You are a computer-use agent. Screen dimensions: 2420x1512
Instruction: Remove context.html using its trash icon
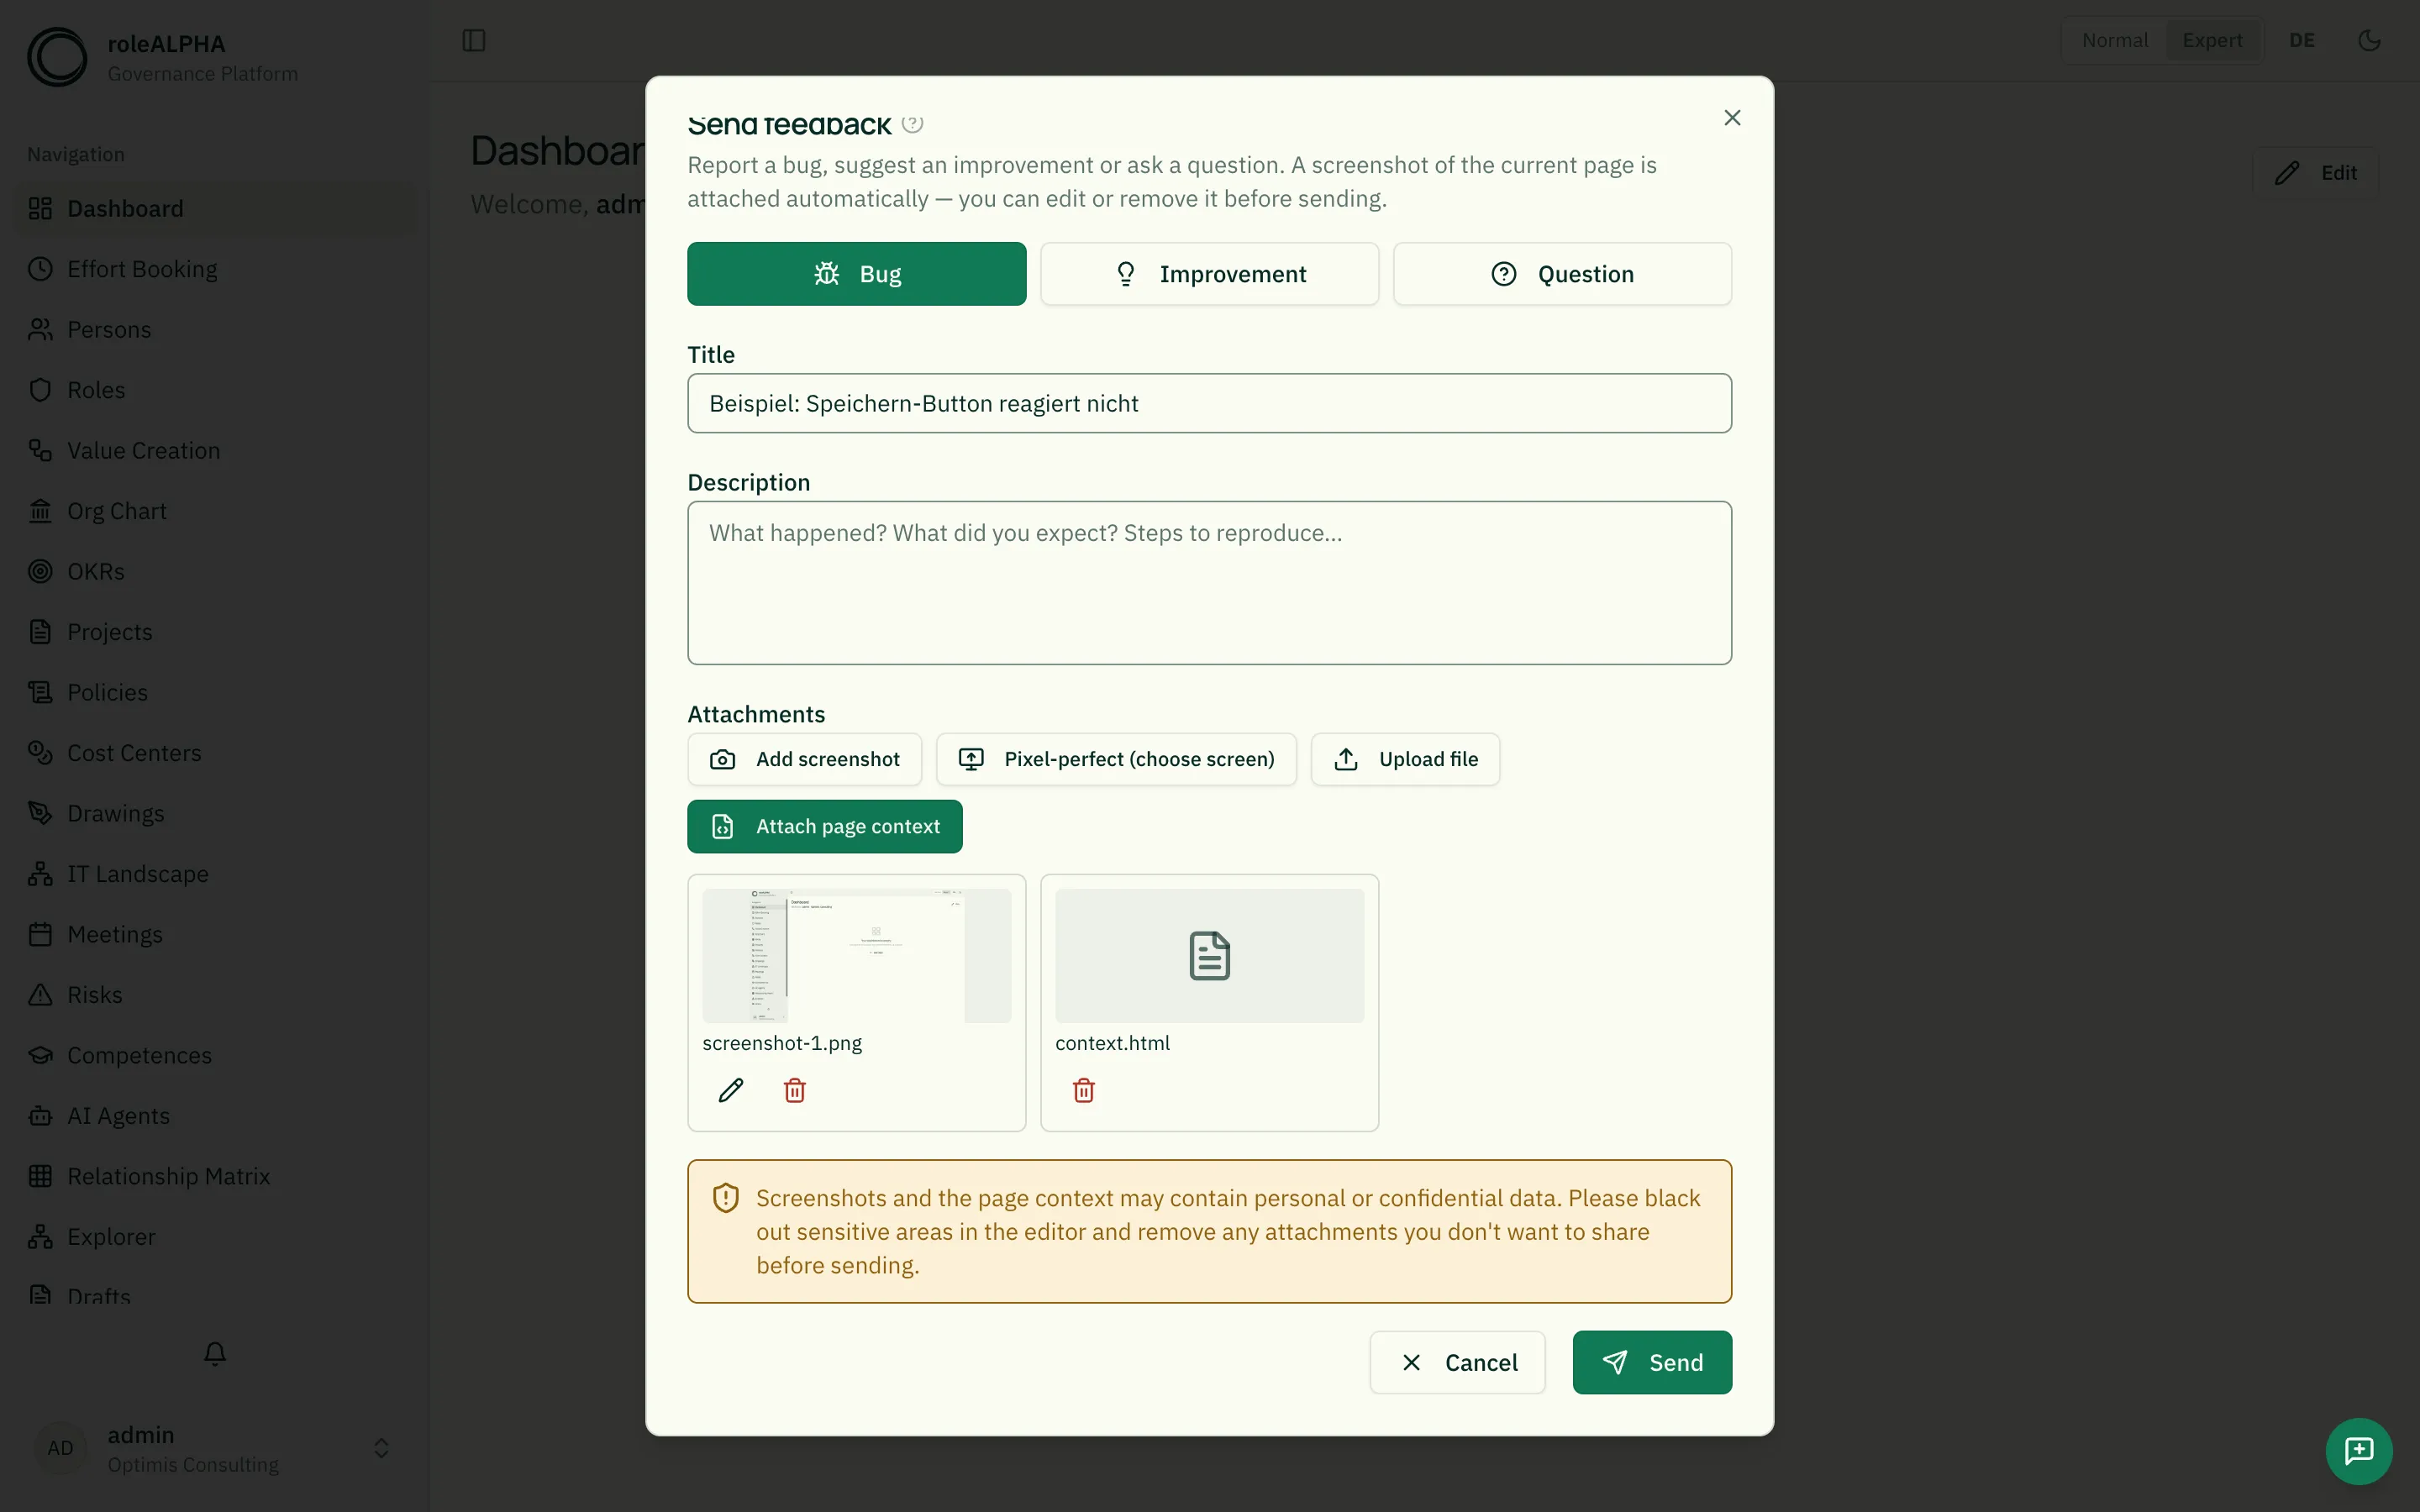[1084, 1090]
